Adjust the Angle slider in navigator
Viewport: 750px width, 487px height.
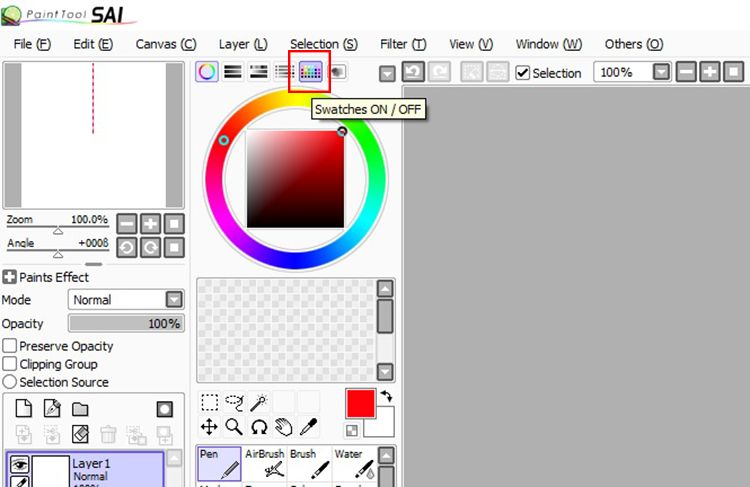tap(58, 253)
